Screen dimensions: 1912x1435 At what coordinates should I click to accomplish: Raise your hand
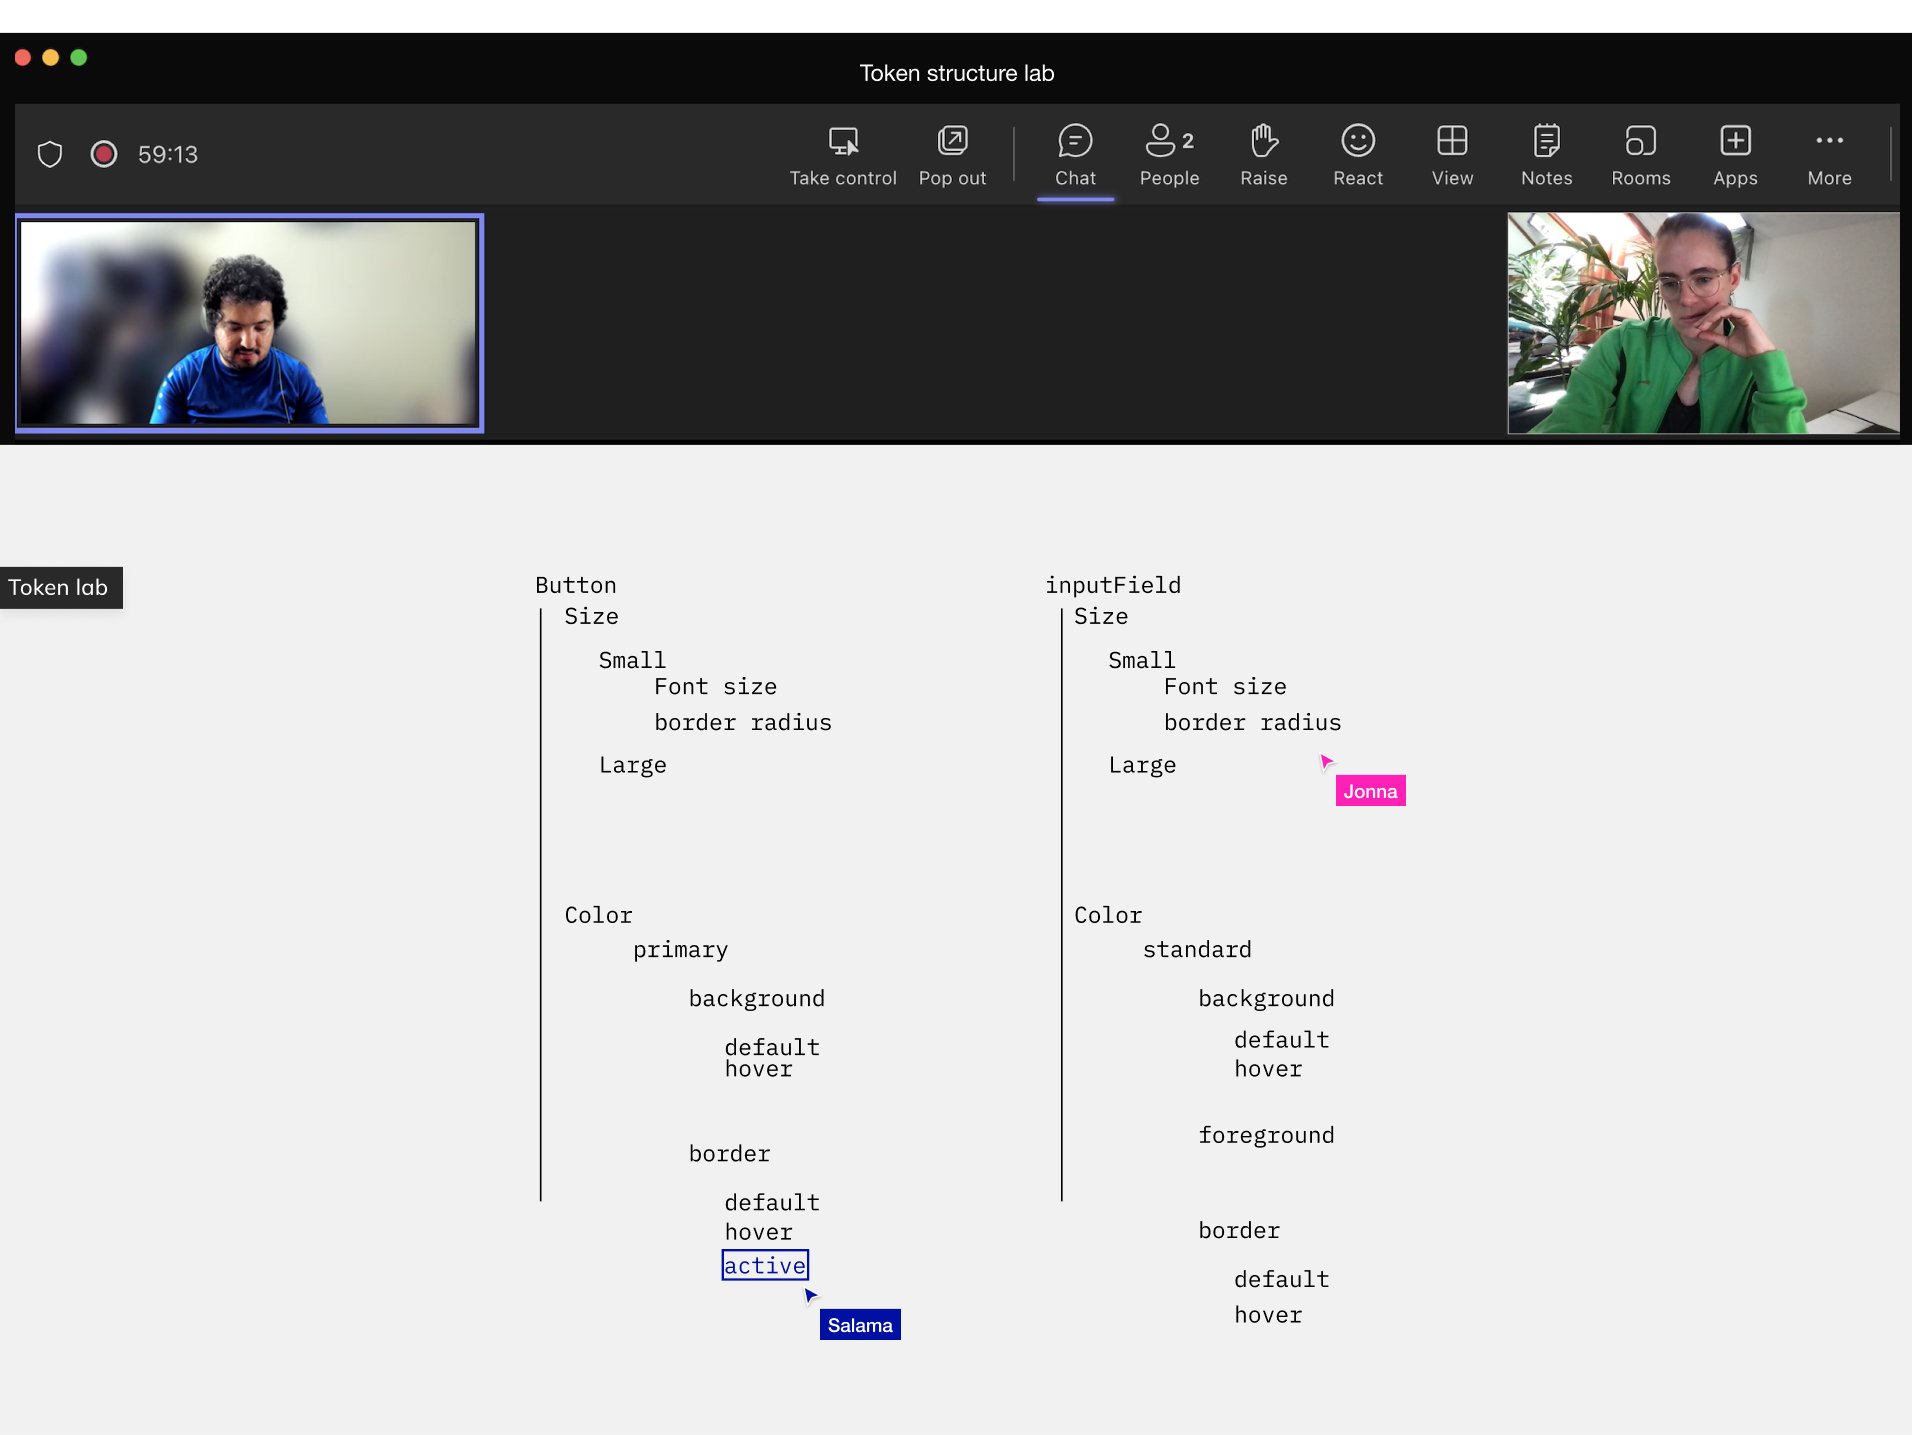[x=1263, y=155]
